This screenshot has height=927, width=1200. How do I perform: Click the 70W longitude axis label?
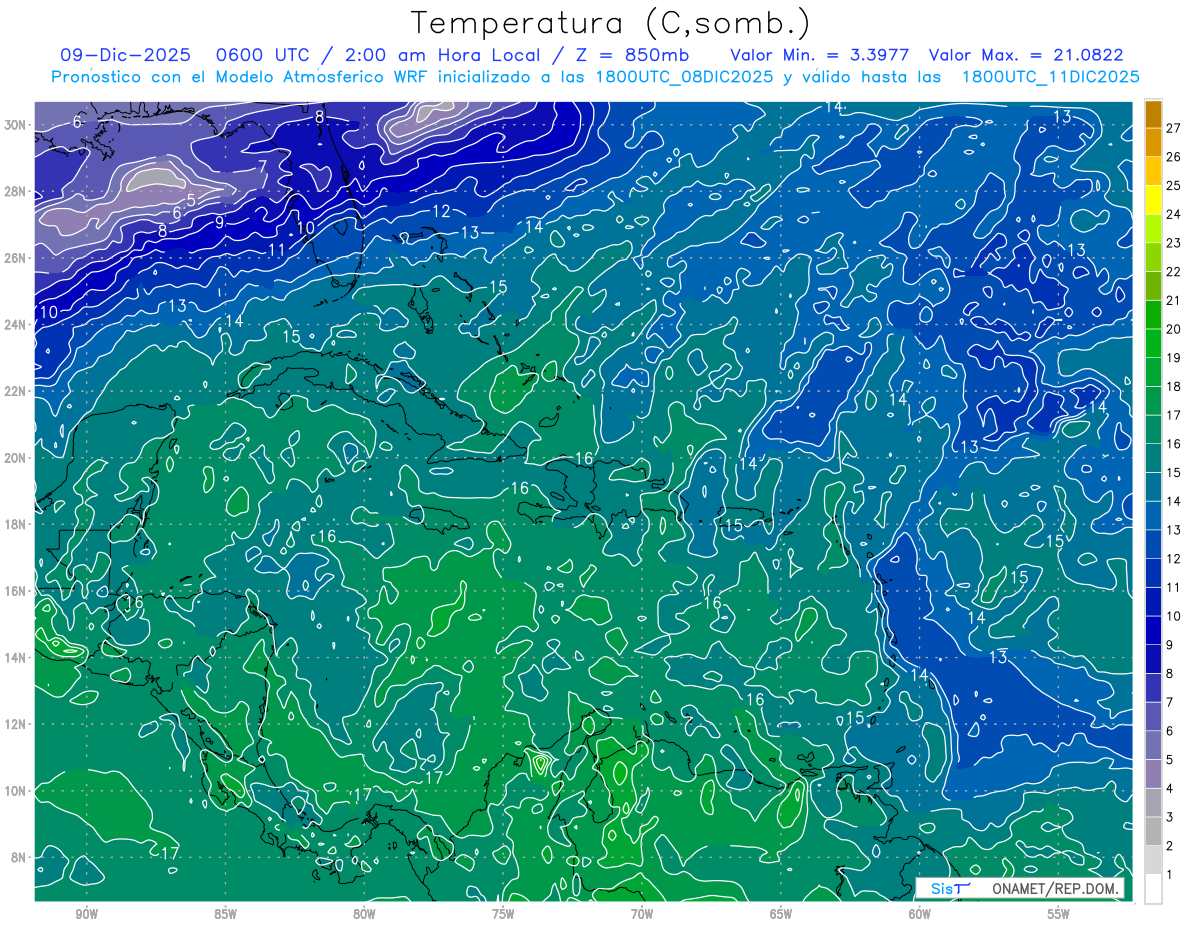click(643, 915)
